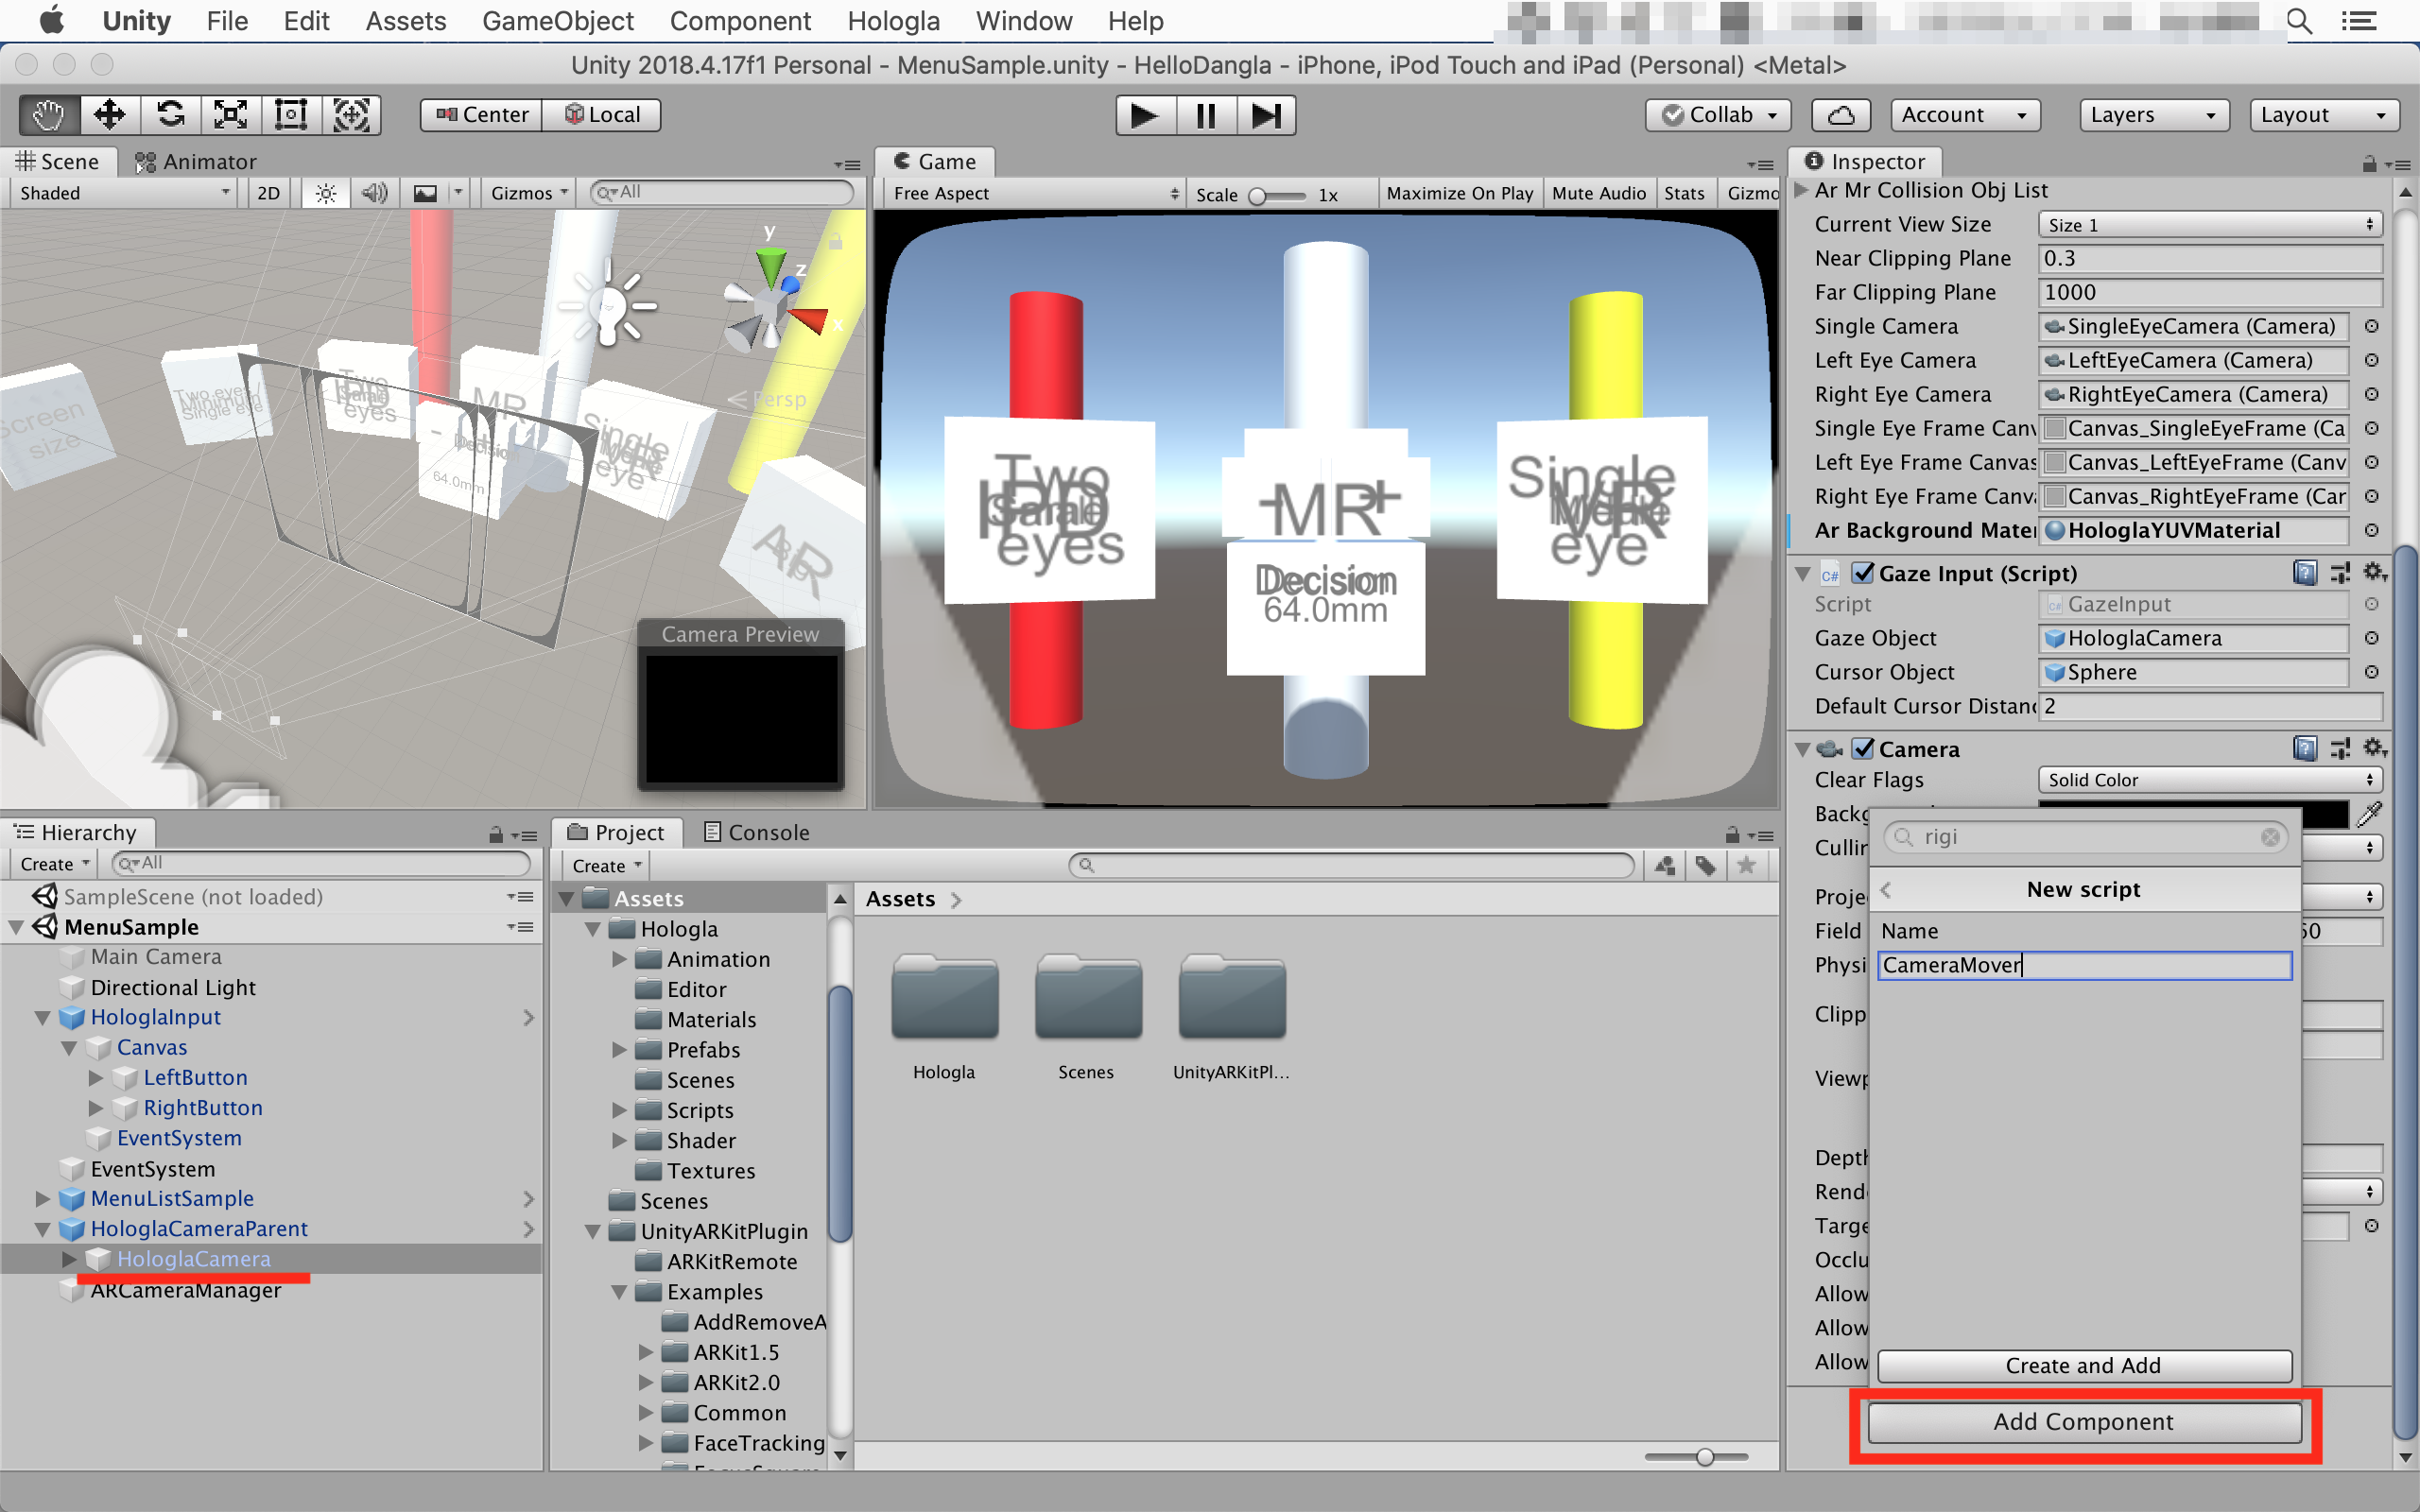Screen dimensions: 2420x1512
Task: Expand the MenuListSample hierarchy item
Action: pos(42,1198)
